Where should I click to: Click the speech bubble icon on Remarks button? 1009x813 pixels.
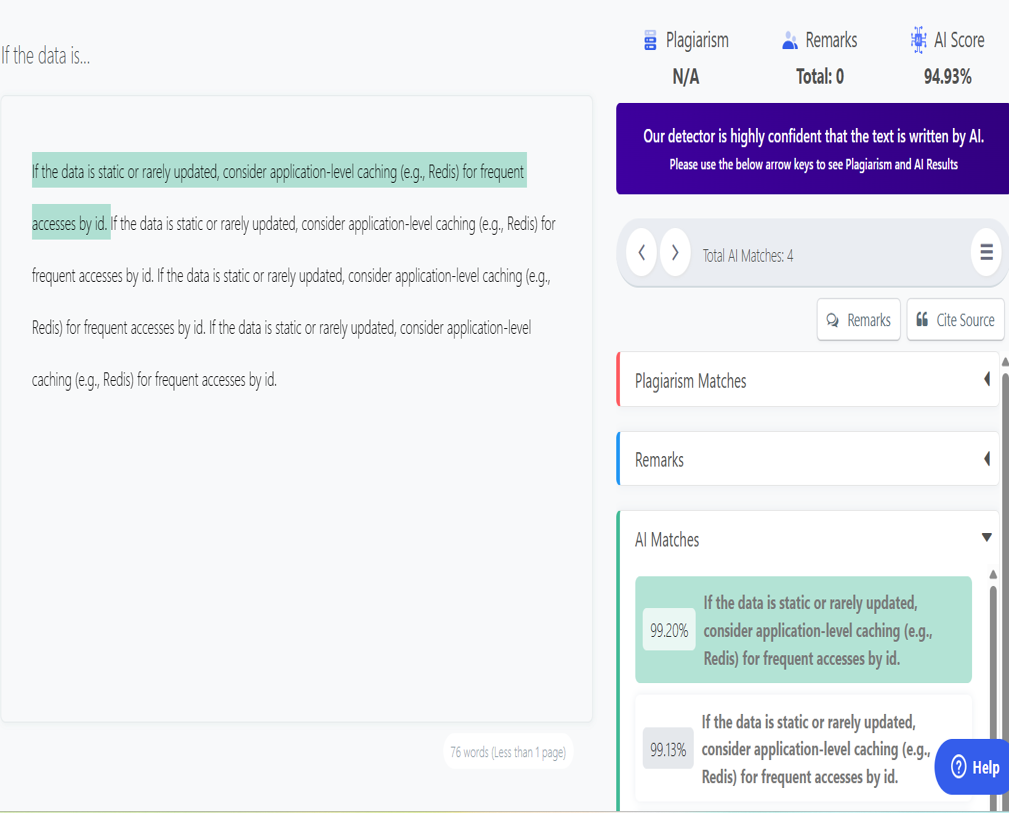click(833, 320)
